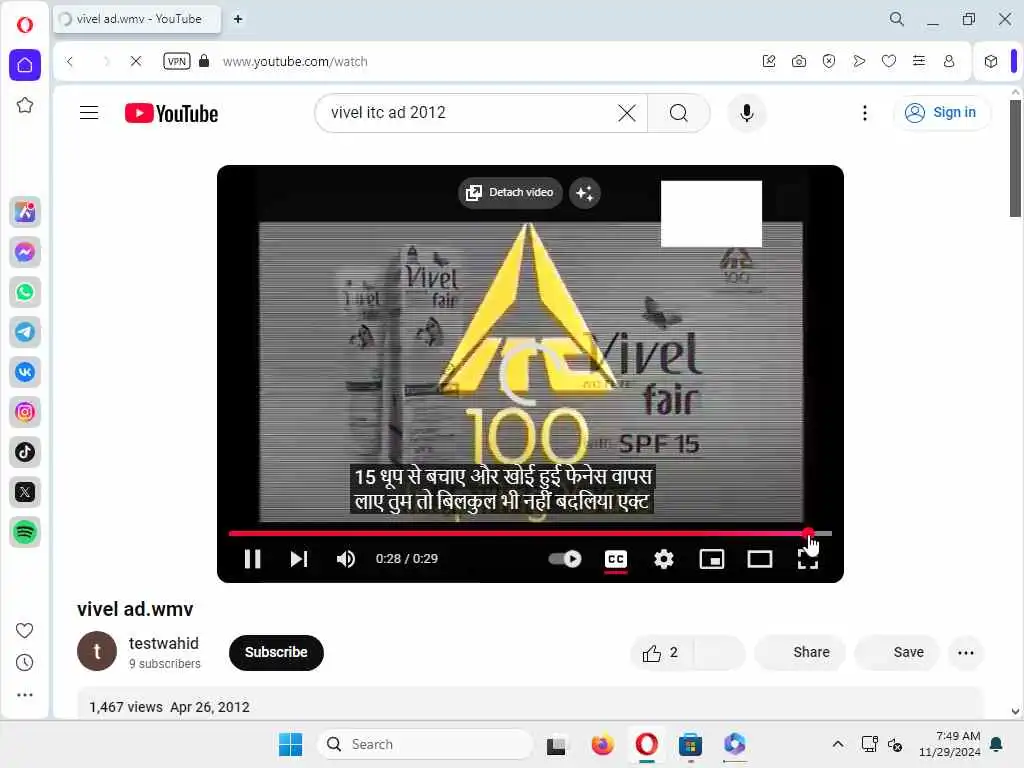The image size is (1024, 768).
Task: Open TikTok from the sidebar
Action: [25, 452]
